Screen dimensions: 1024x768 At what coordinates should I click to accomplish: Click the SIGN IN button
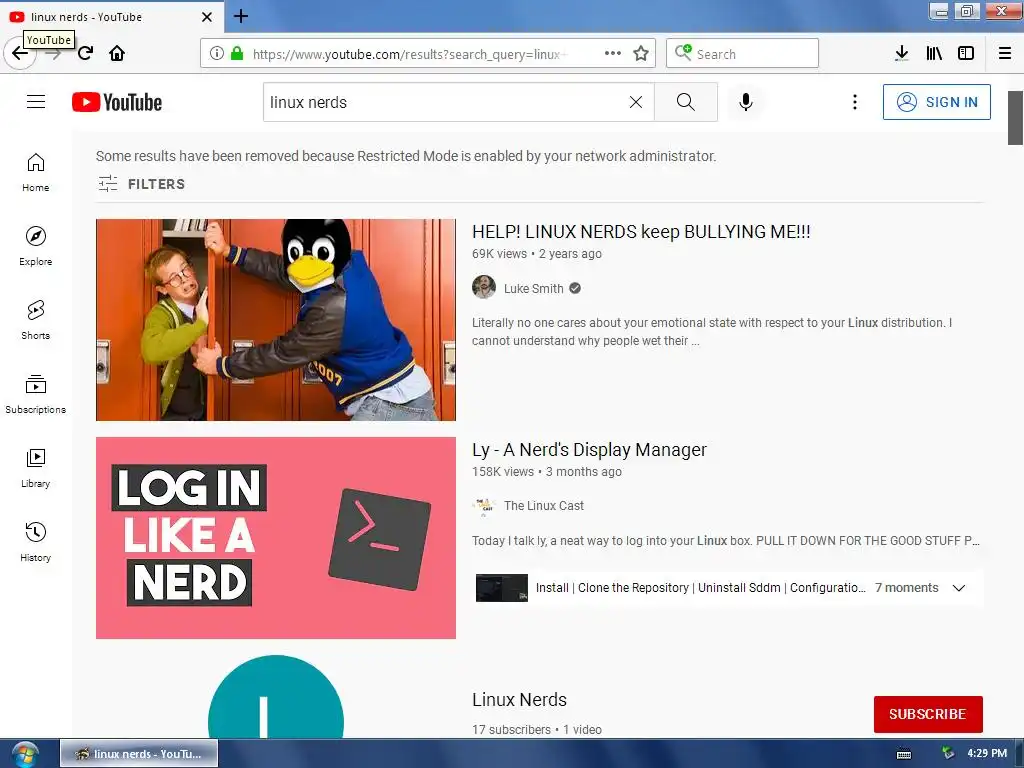click(936, 102)
